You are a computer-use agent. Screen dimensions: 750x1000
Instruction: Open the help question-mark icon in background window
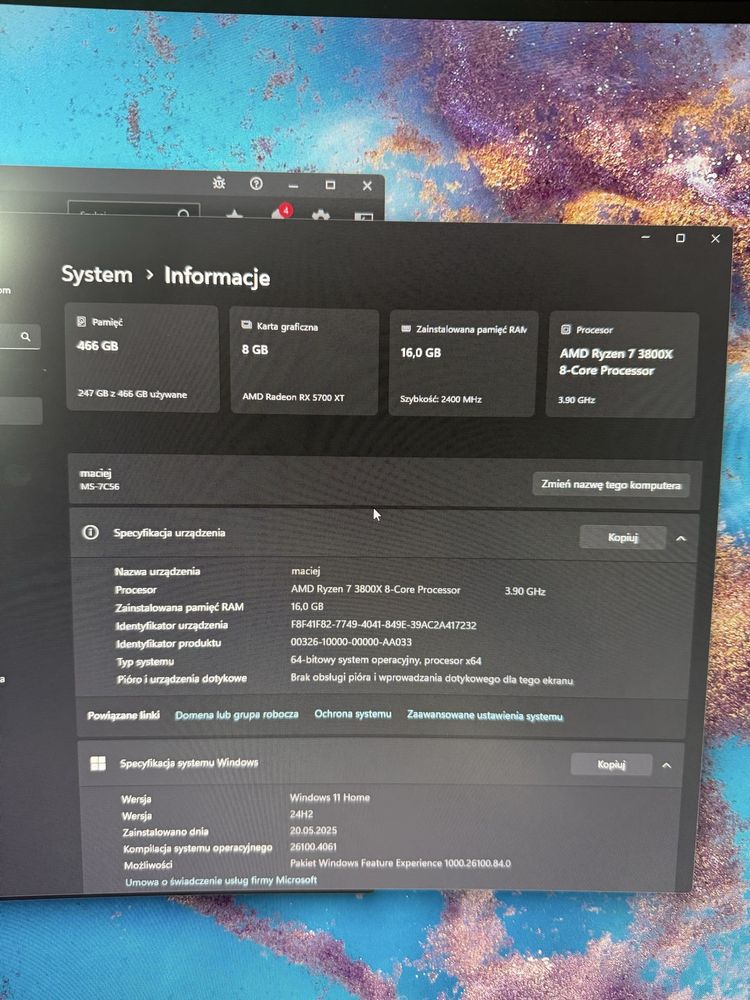(256, 184)
